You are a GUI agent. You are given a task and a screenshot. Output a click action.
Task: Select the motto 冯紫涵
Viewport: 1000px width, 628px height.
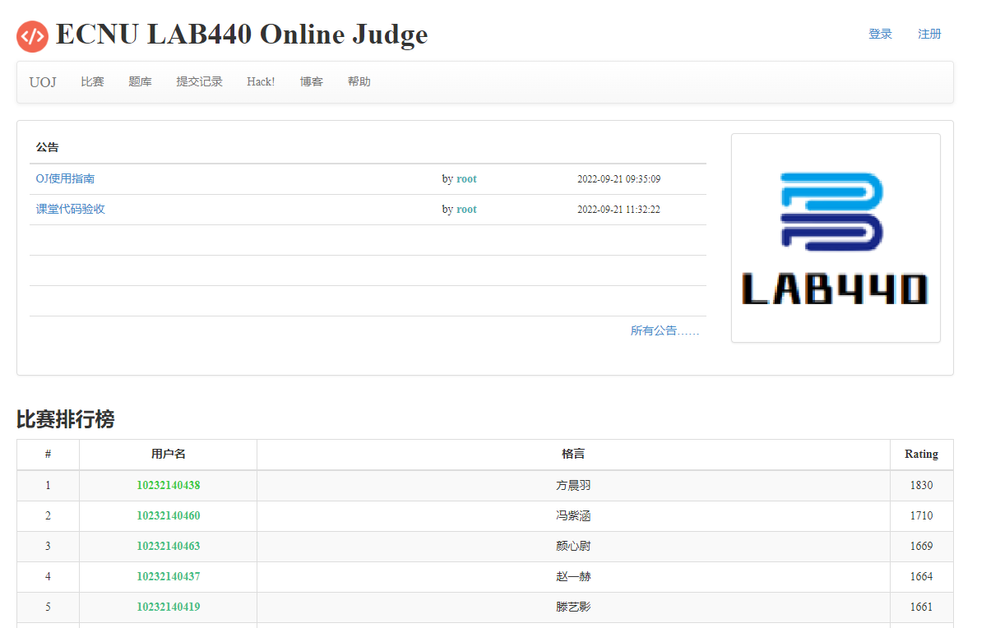[573, 515]
